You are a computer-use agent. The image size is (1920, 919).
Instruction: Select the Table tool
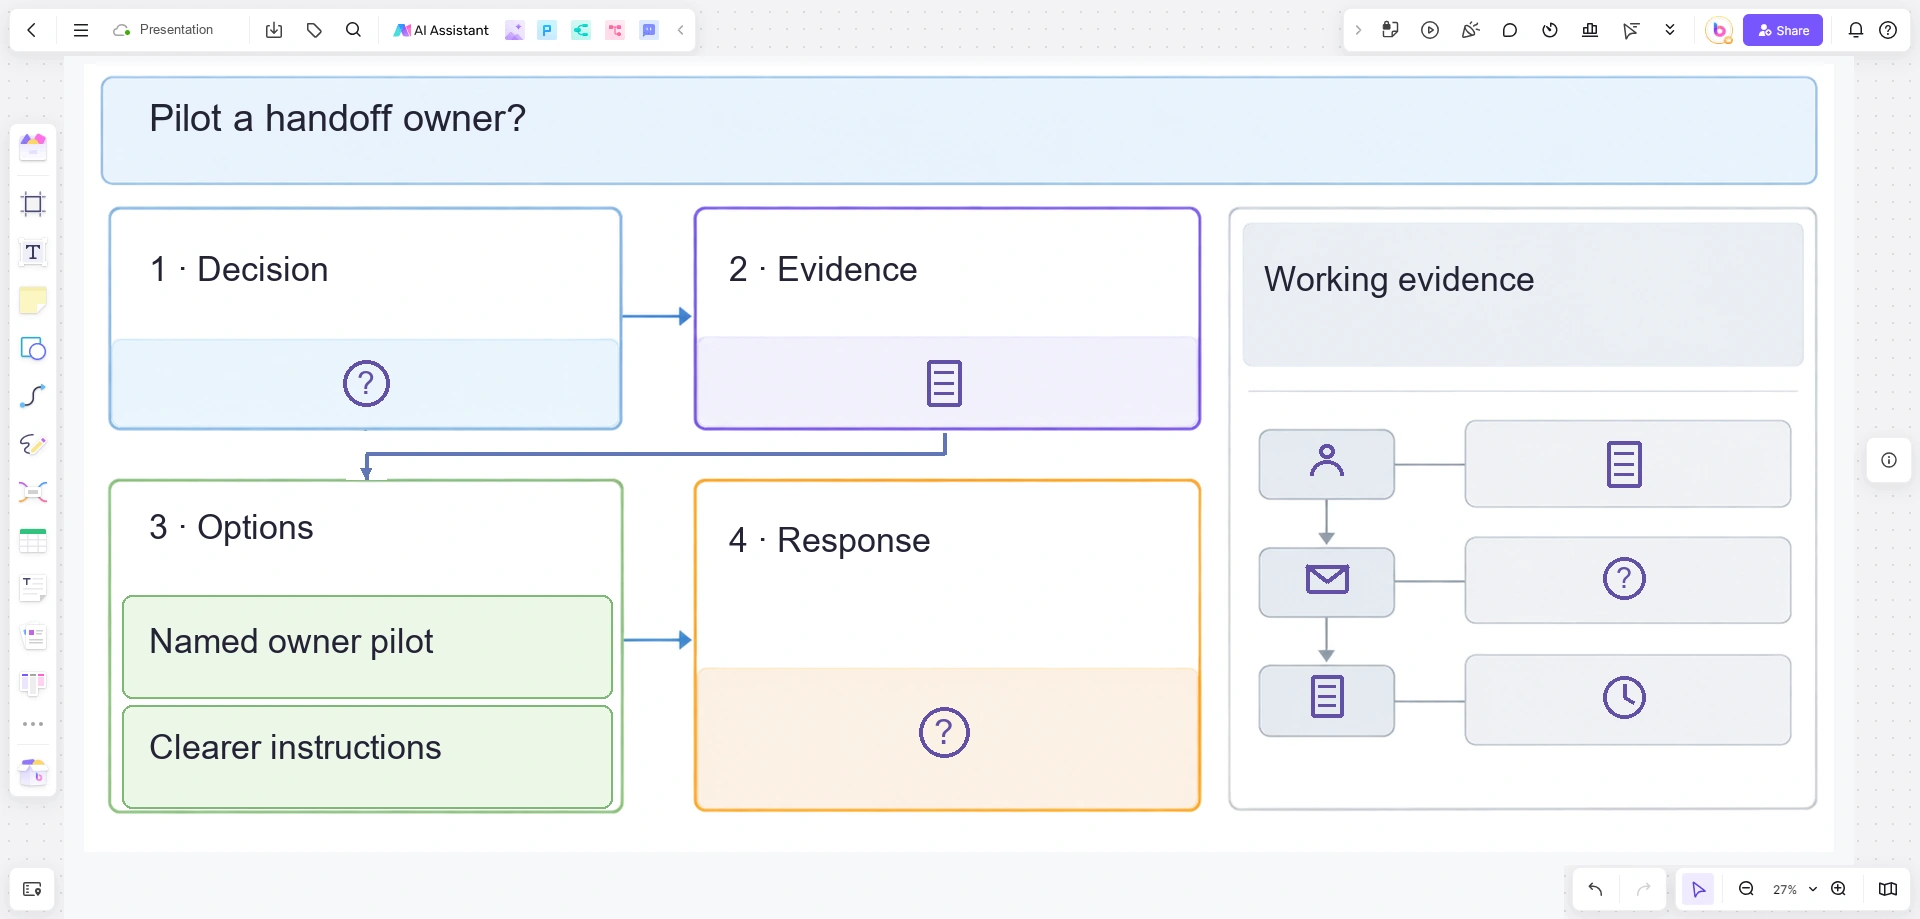tap(33, 541)
